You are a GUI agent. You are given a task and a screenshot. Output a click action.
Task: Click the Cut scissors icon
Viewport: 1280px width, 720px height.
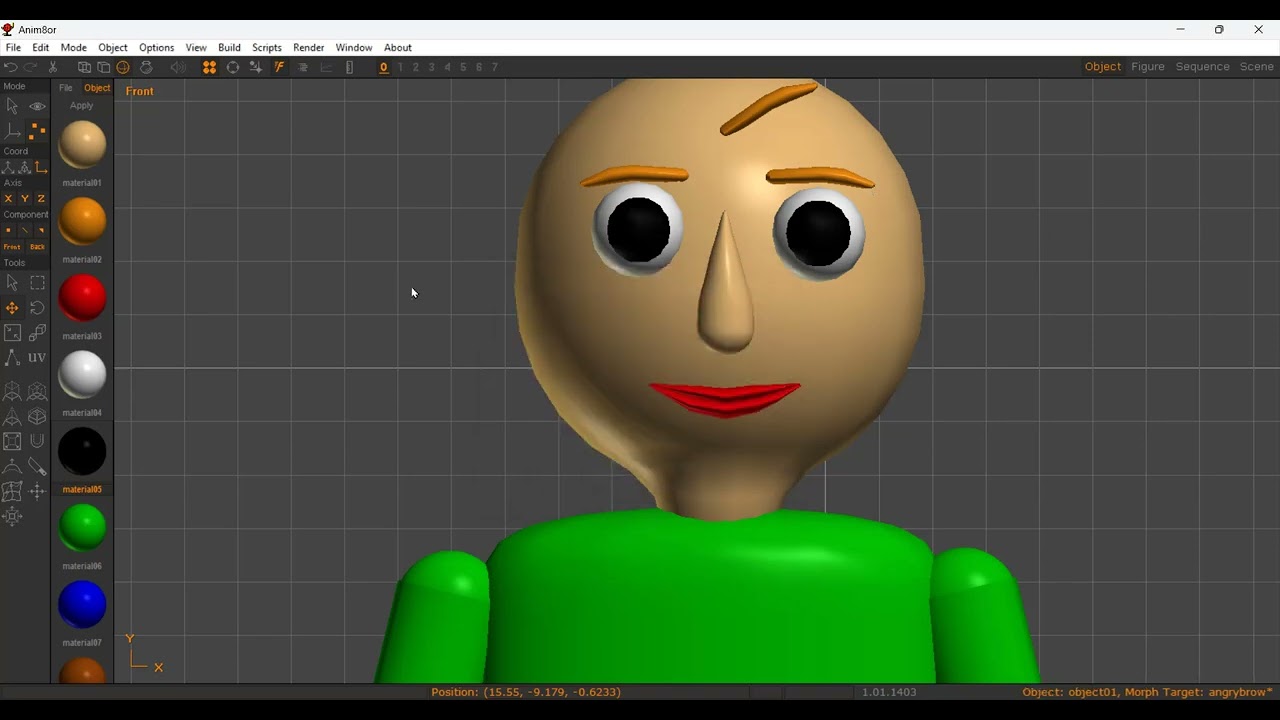(53, 67)
